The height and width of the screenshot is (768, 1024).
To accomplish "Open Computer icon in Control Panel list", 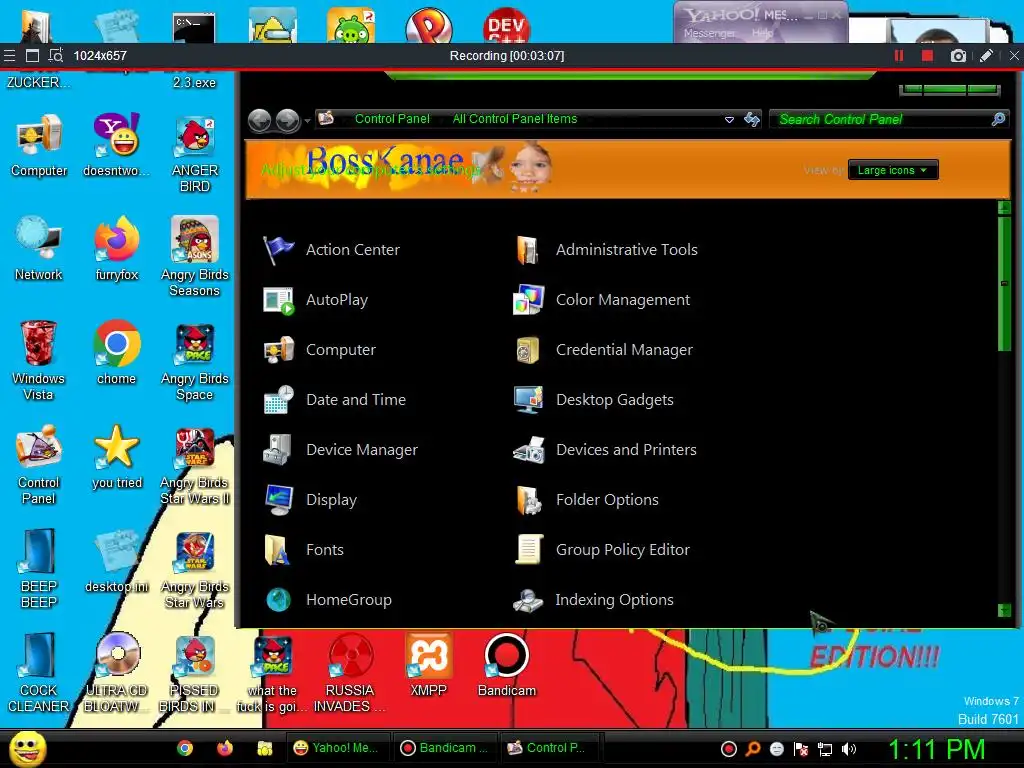I will (278, 350).
